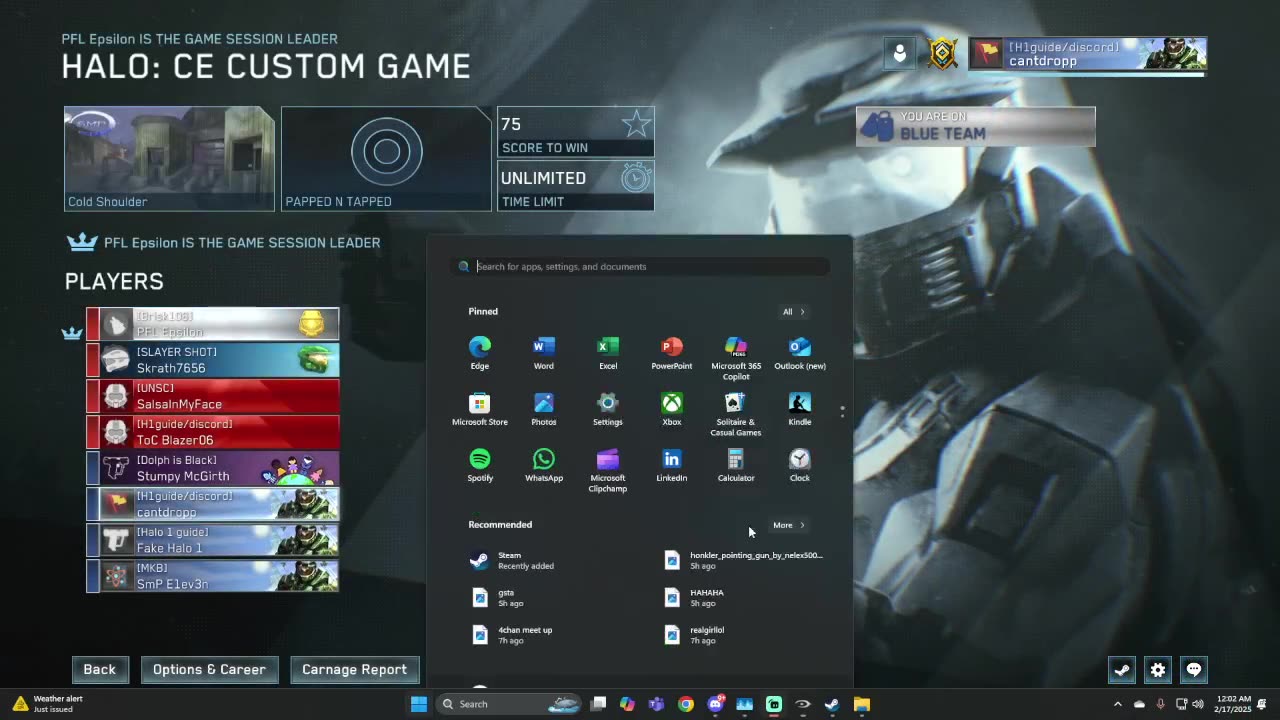
Task: Select player Fake Halo 1
Action: (x=213, y=540)
